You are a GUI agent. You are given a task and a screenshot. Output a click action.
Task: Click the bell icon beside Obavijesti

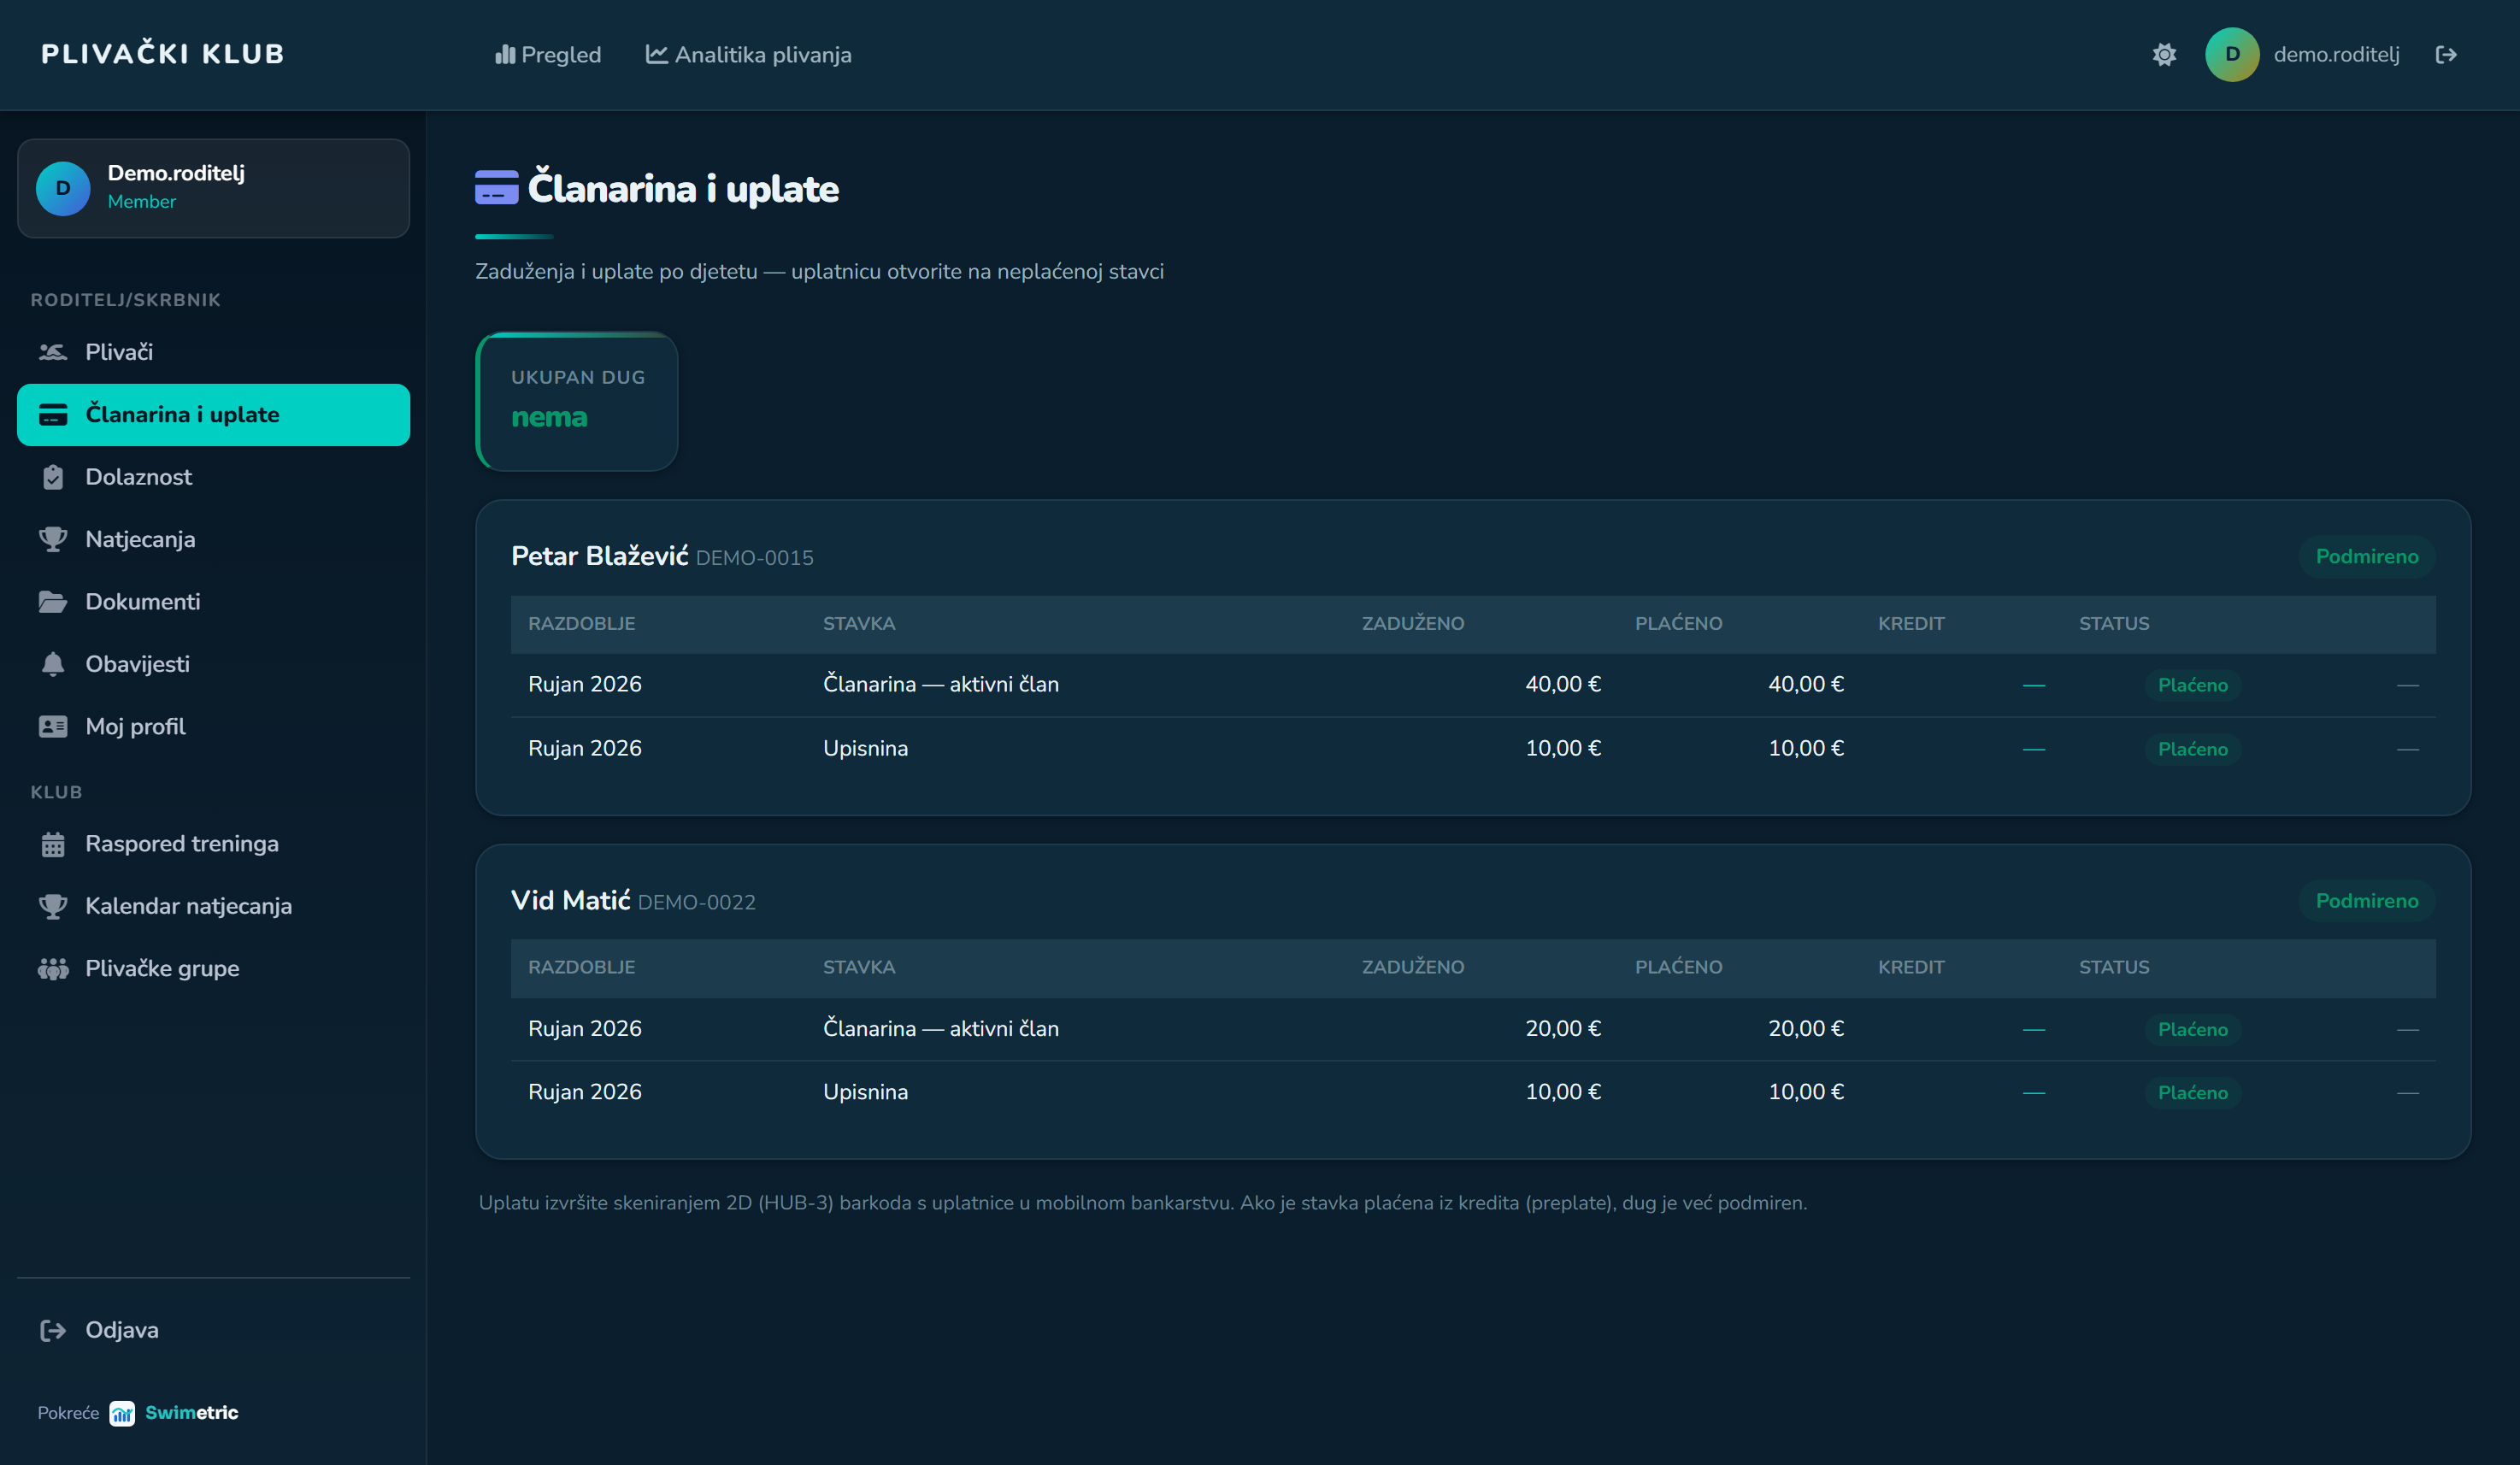(x=53, y=664)
